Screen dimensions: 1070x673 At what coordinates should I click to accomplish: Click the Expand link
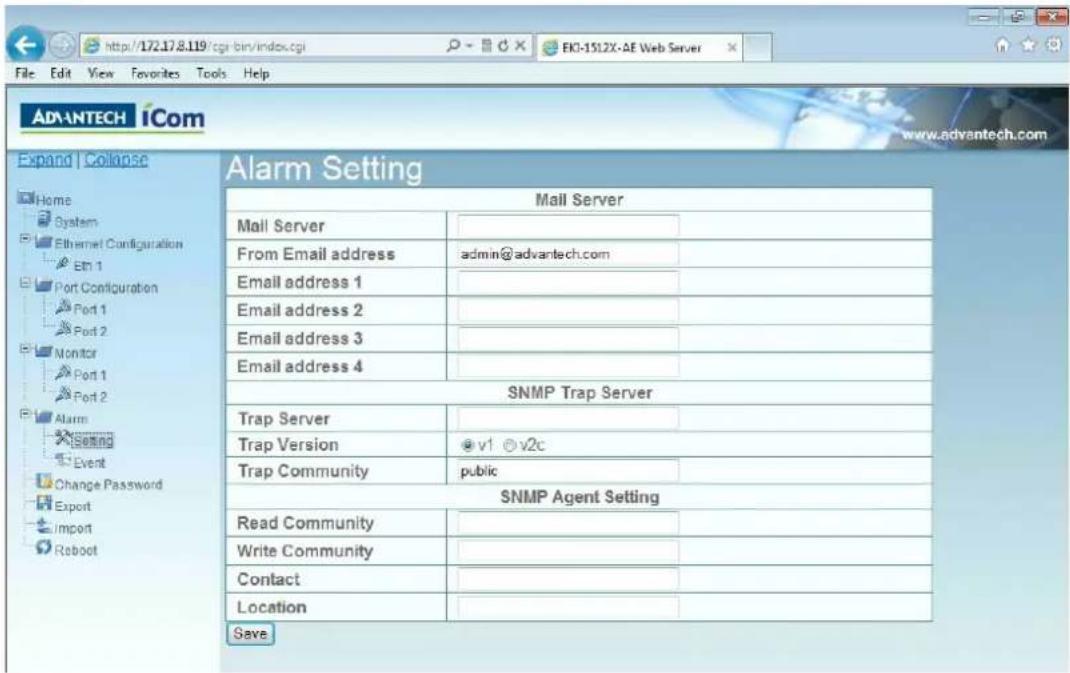click(x=44, y=160)
